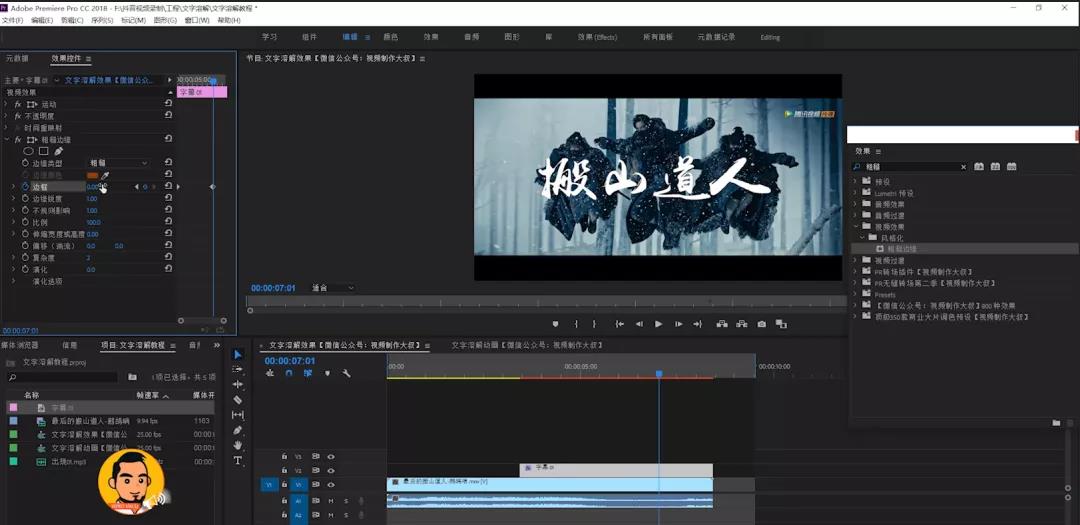Expand the Presets folder in Effects
This screenshot has width=1080, height=525.
[x=856, y=294]
